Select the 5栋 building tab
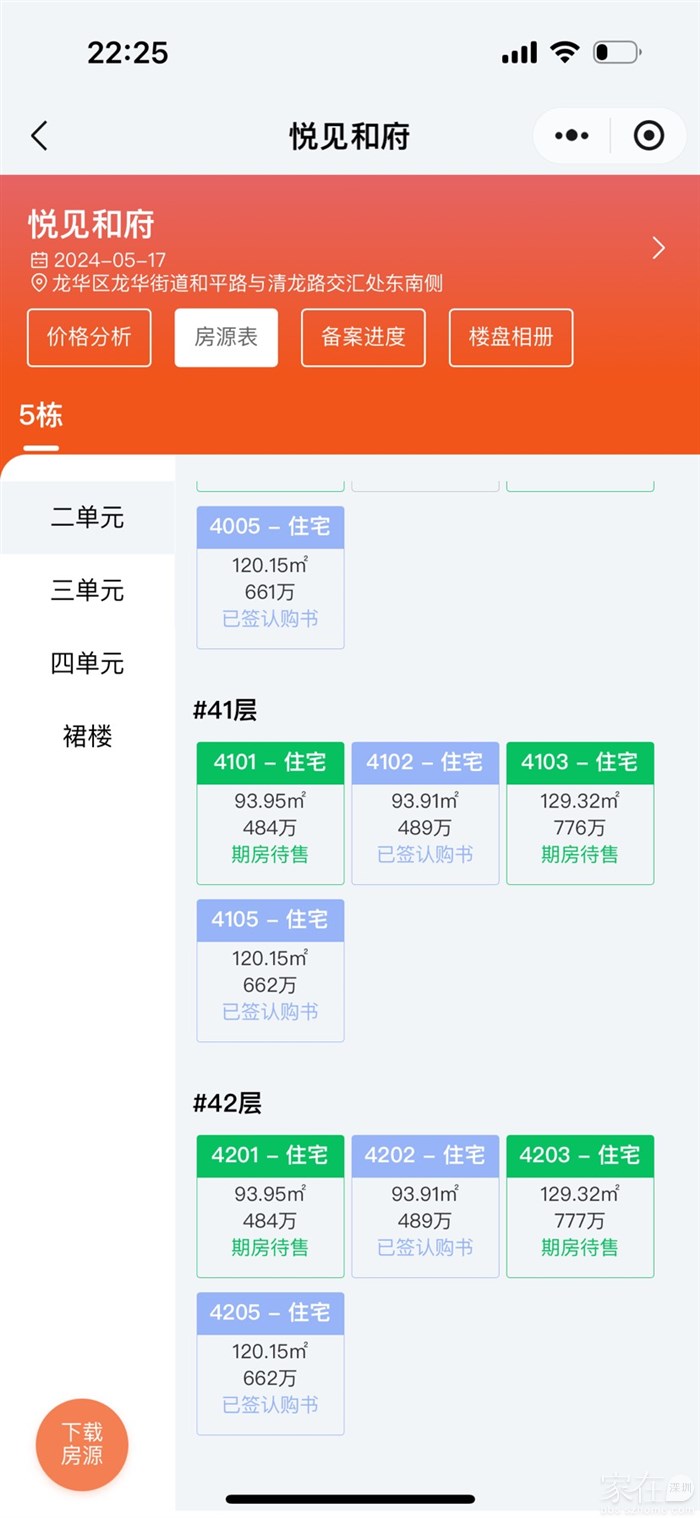This screenshot has height=1518, width=700. point(41,416)
